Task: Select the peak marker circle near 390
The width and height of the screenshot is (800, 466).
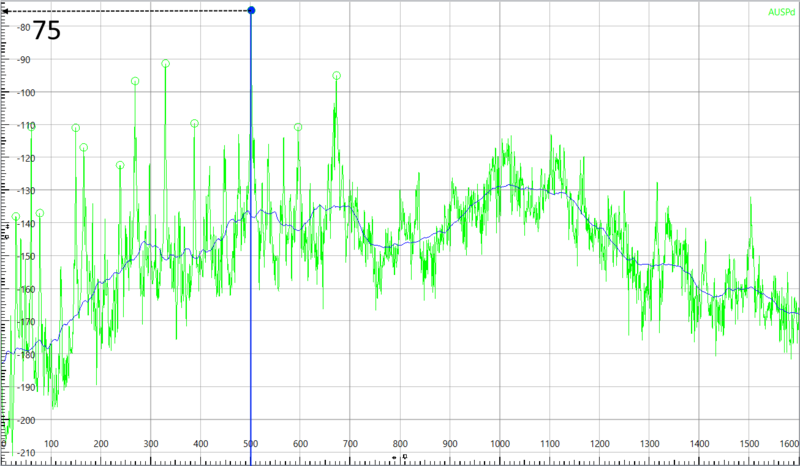Action: click(x=194, y=124)
